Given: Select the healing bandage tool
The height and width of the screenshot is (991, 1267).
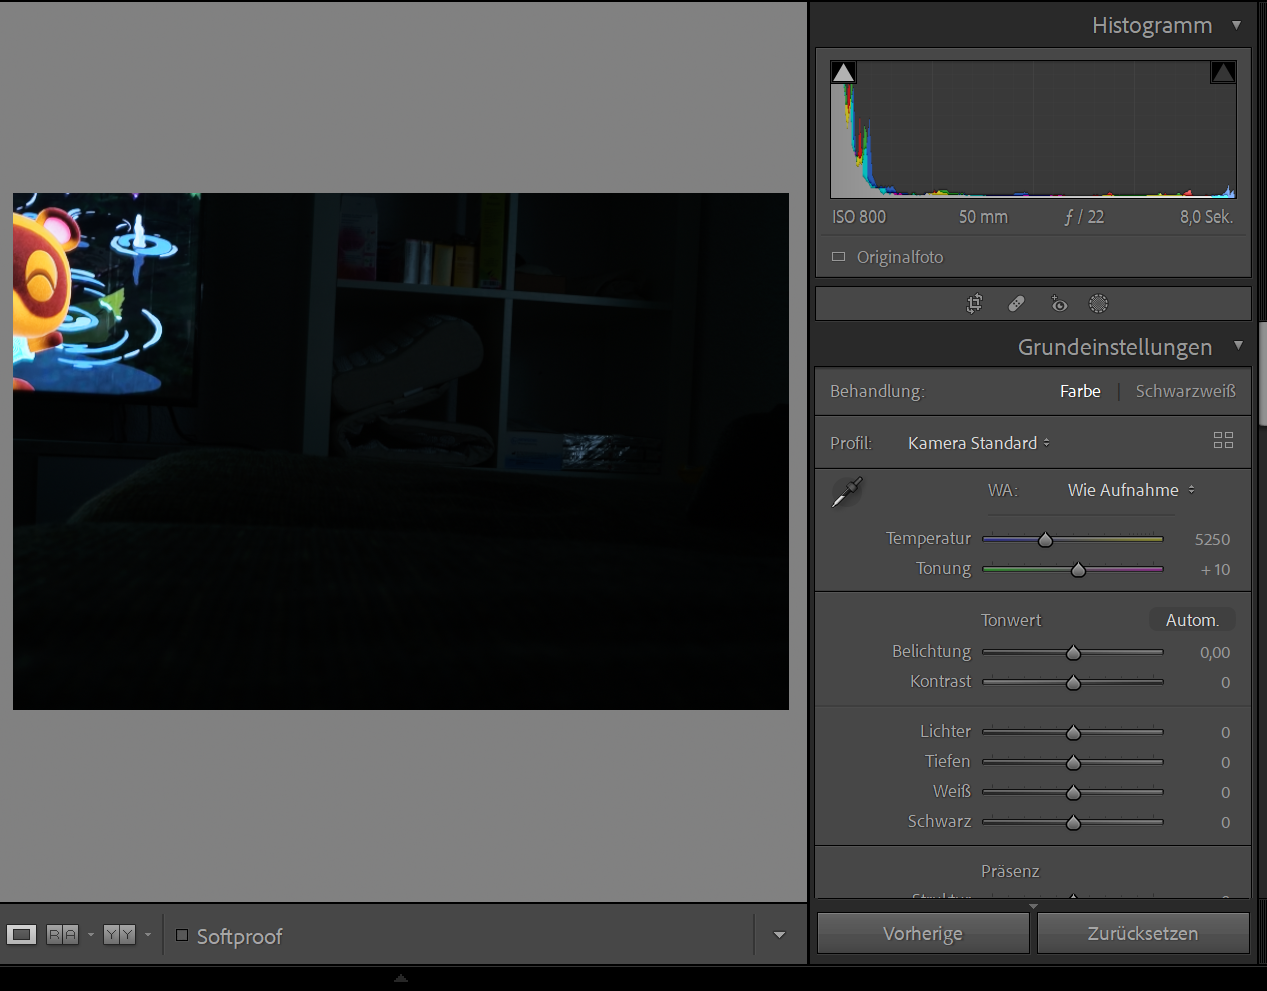Looking at the screenshot, I should [1016, 304].
